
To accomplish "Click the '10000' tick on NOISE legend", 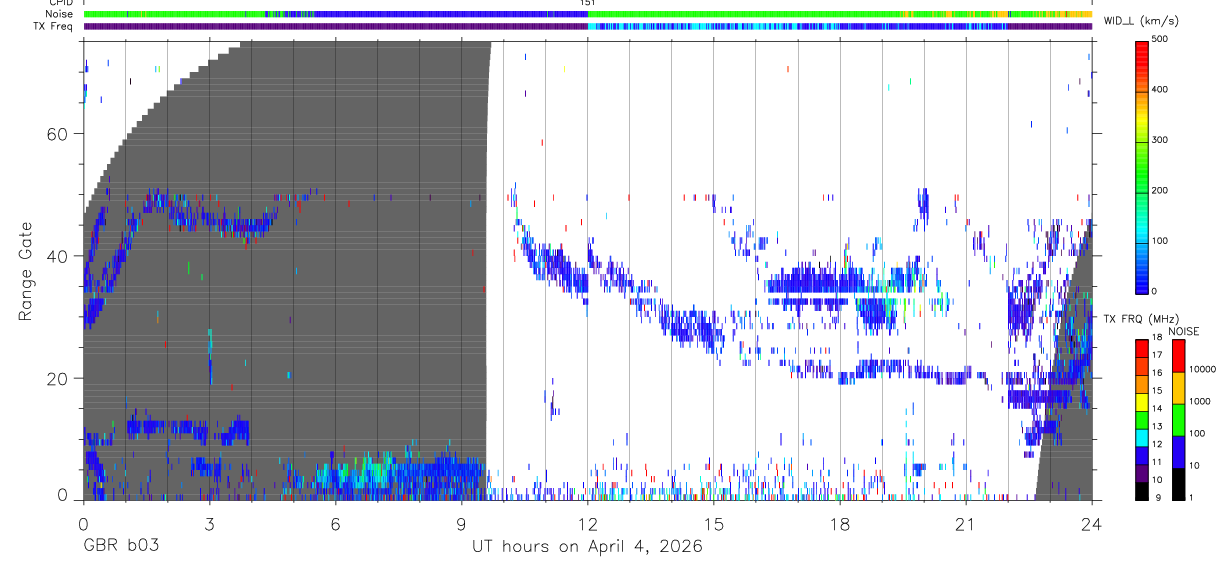I will (1203, 370).
